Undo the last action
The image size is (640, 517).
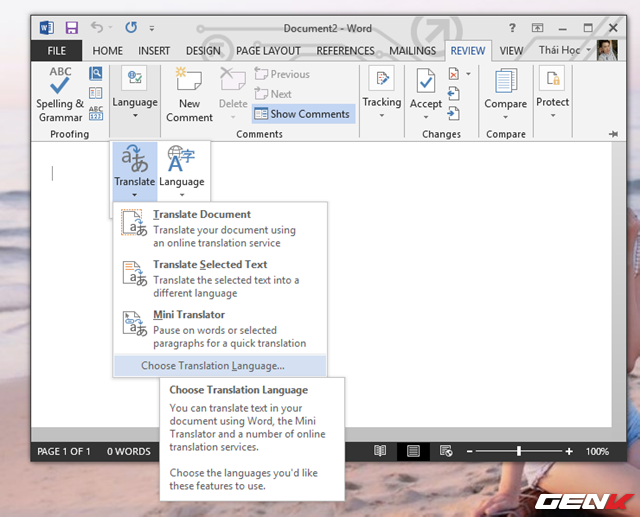pos(97,27)
